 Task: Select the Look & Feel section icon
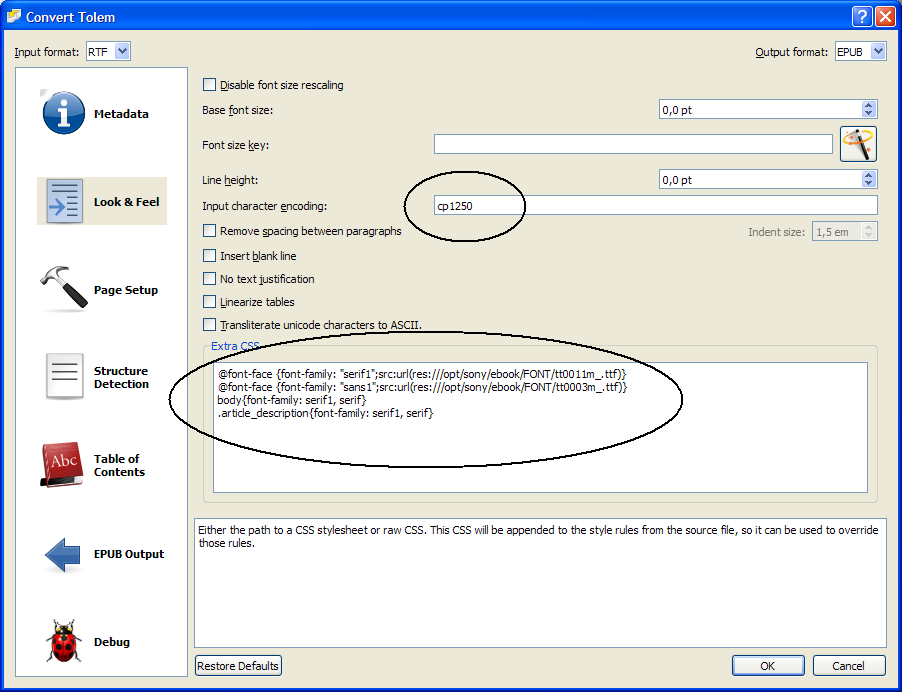(64, 201)
